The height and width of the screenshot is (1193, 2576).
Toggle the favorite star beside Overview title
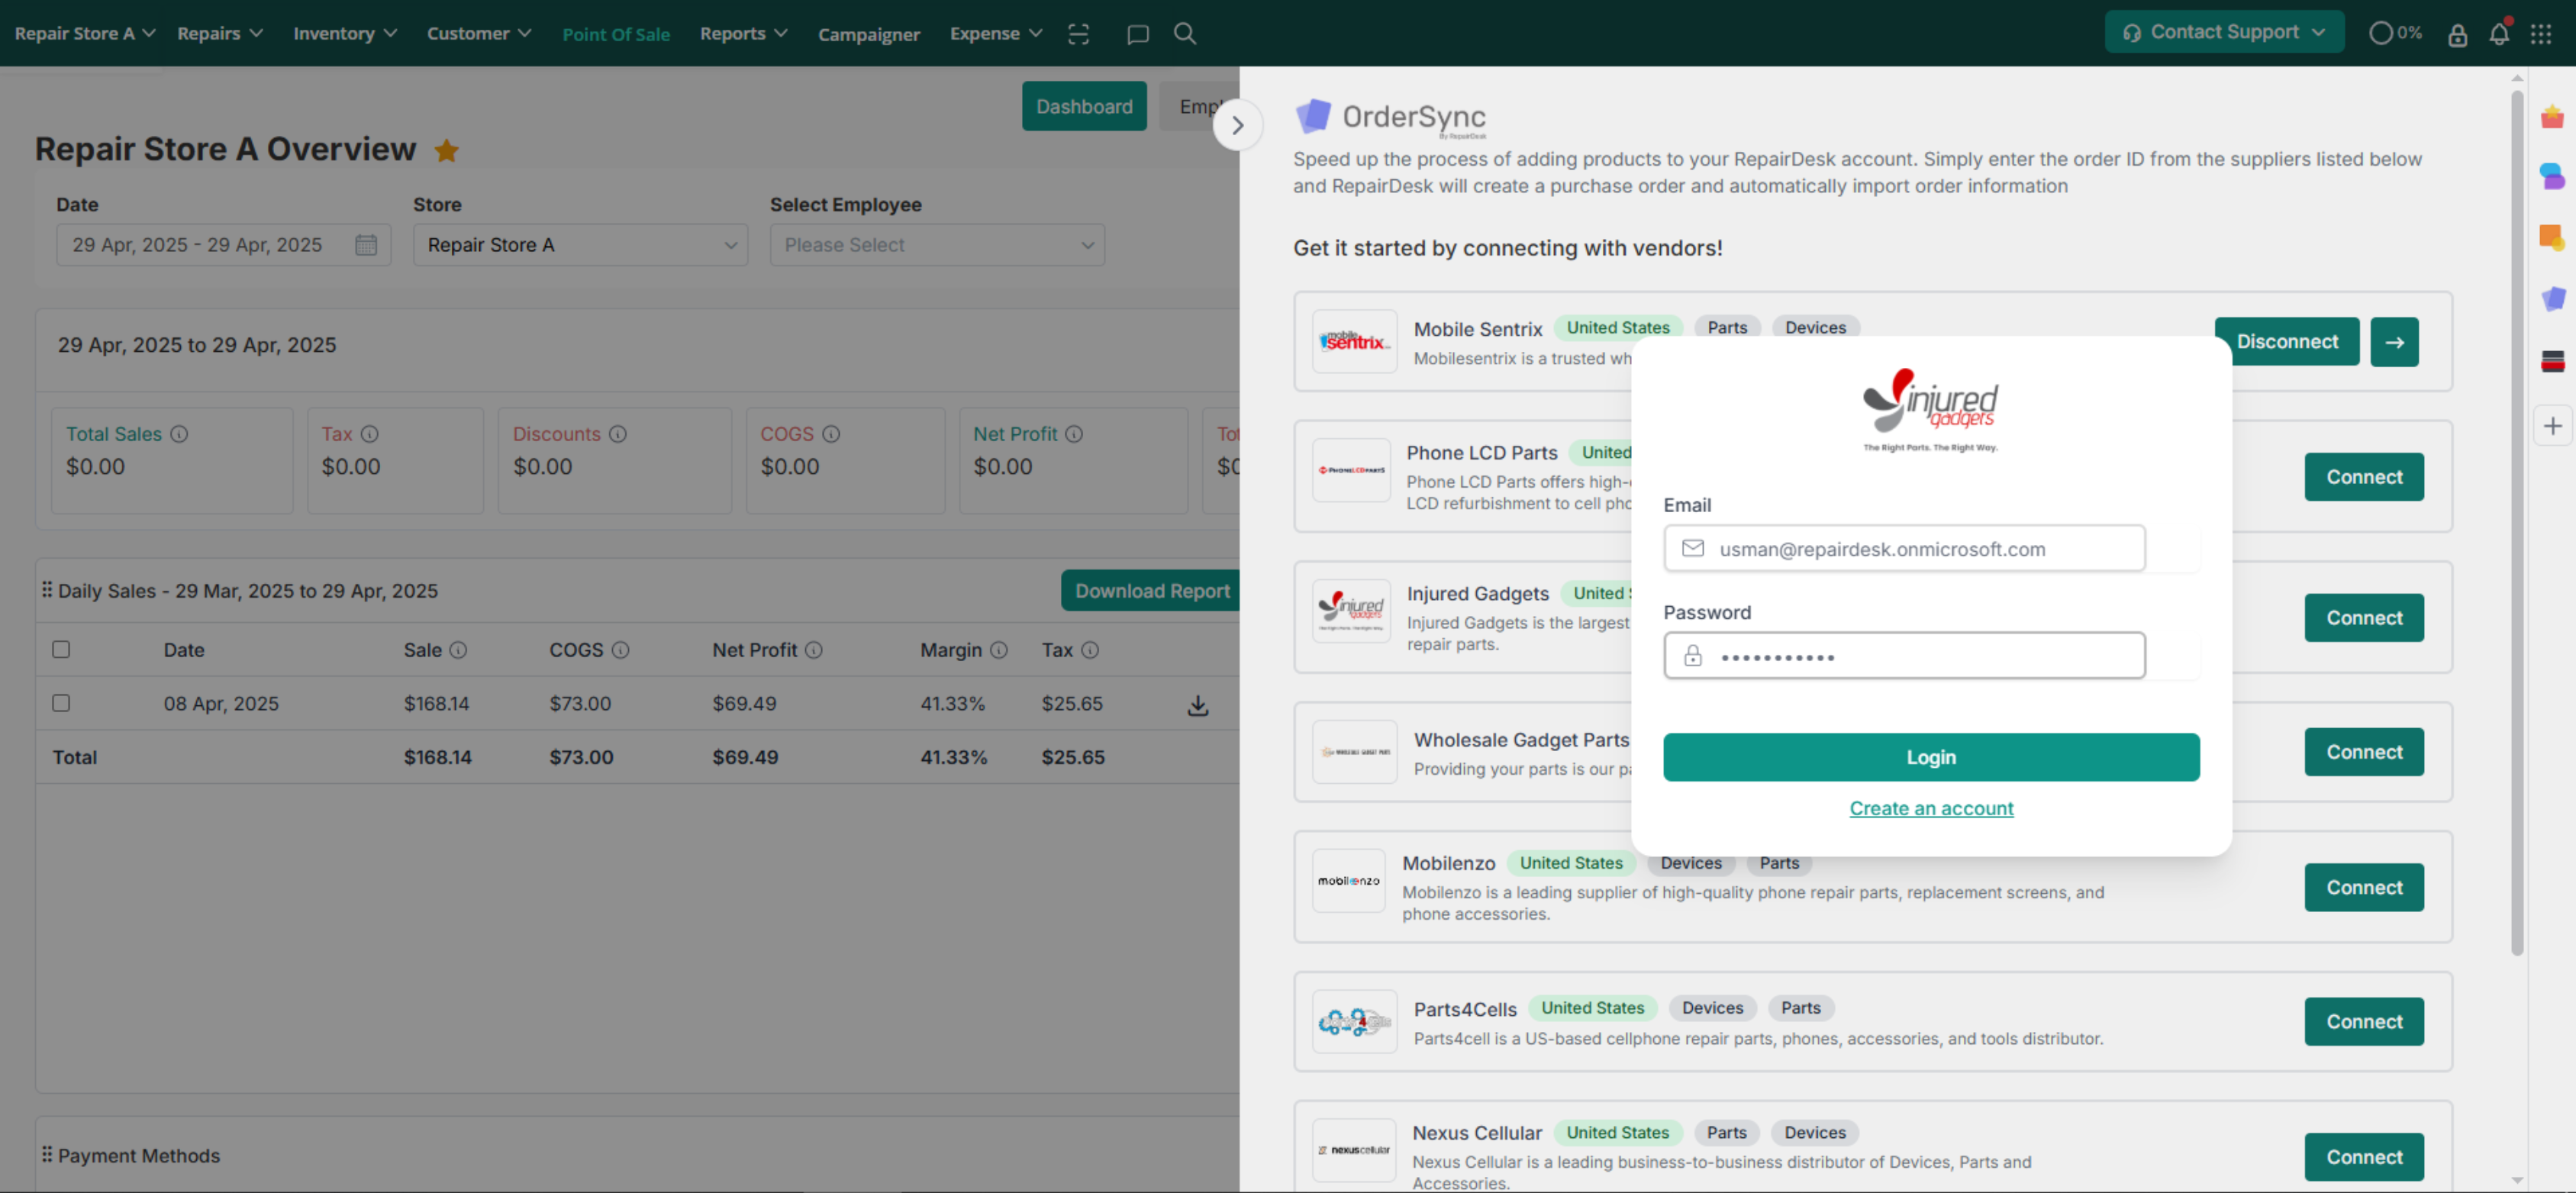(x=446, y=150)
